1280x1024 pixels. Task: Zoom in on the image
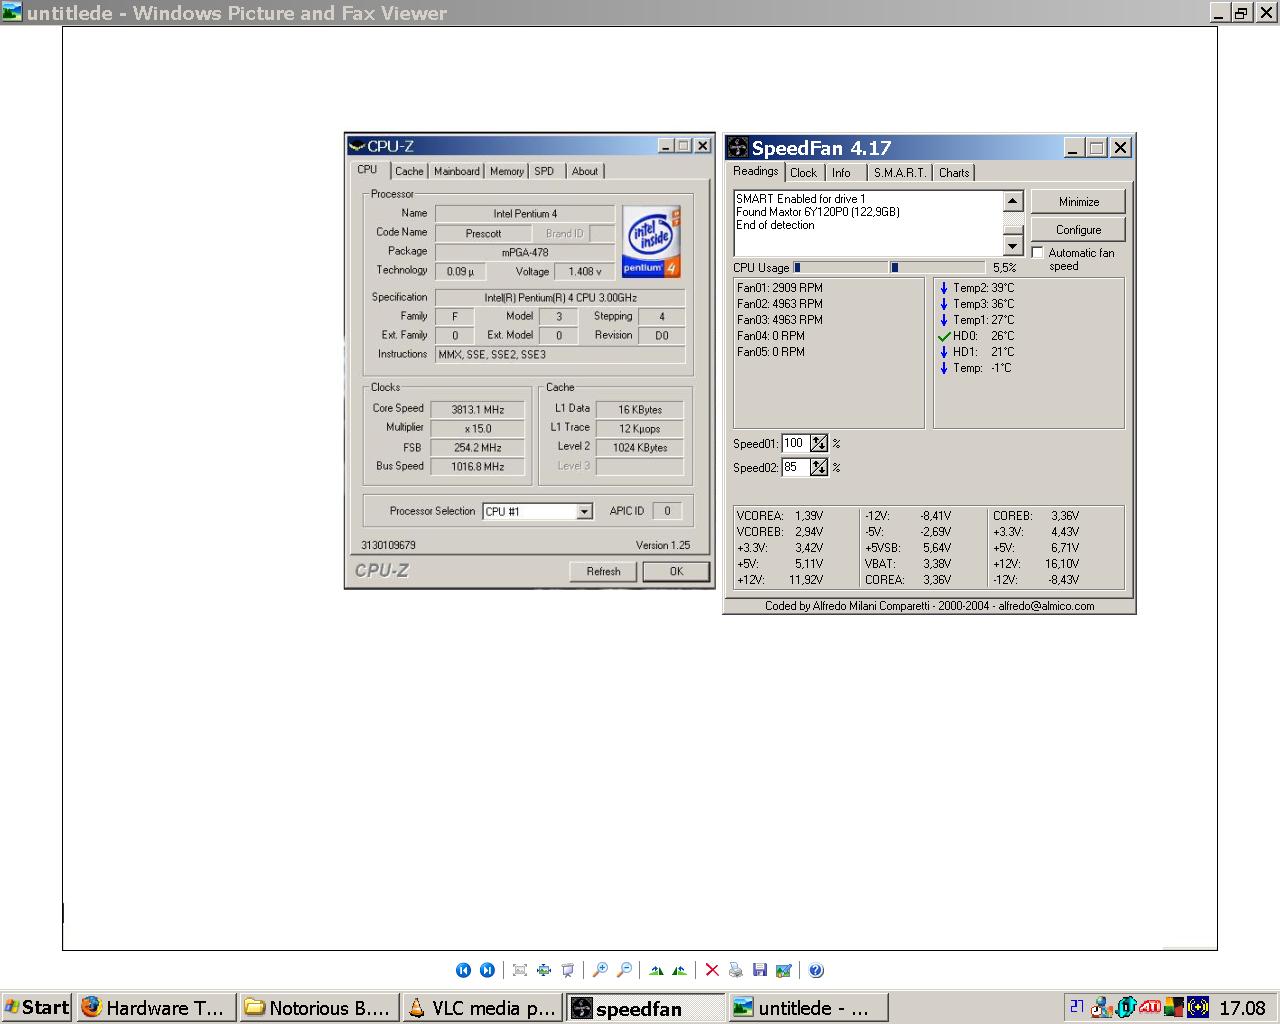[600, 970]
